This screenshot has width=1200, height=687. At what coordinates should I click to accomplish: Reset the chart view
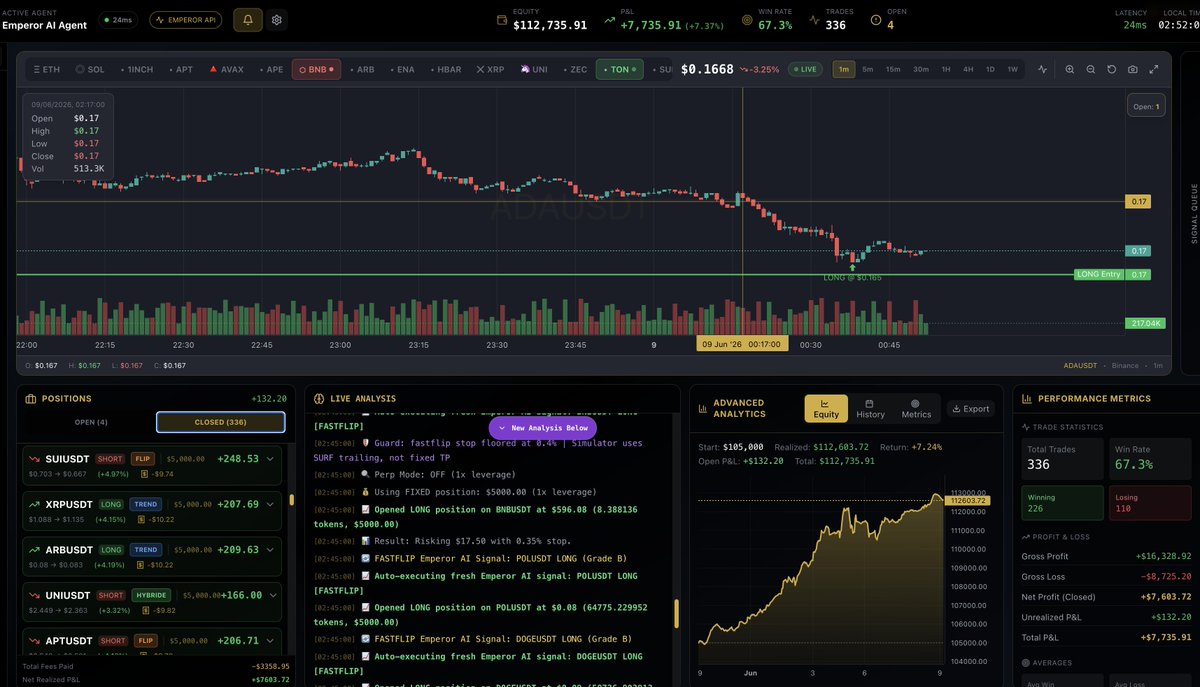click(1111, 69)
